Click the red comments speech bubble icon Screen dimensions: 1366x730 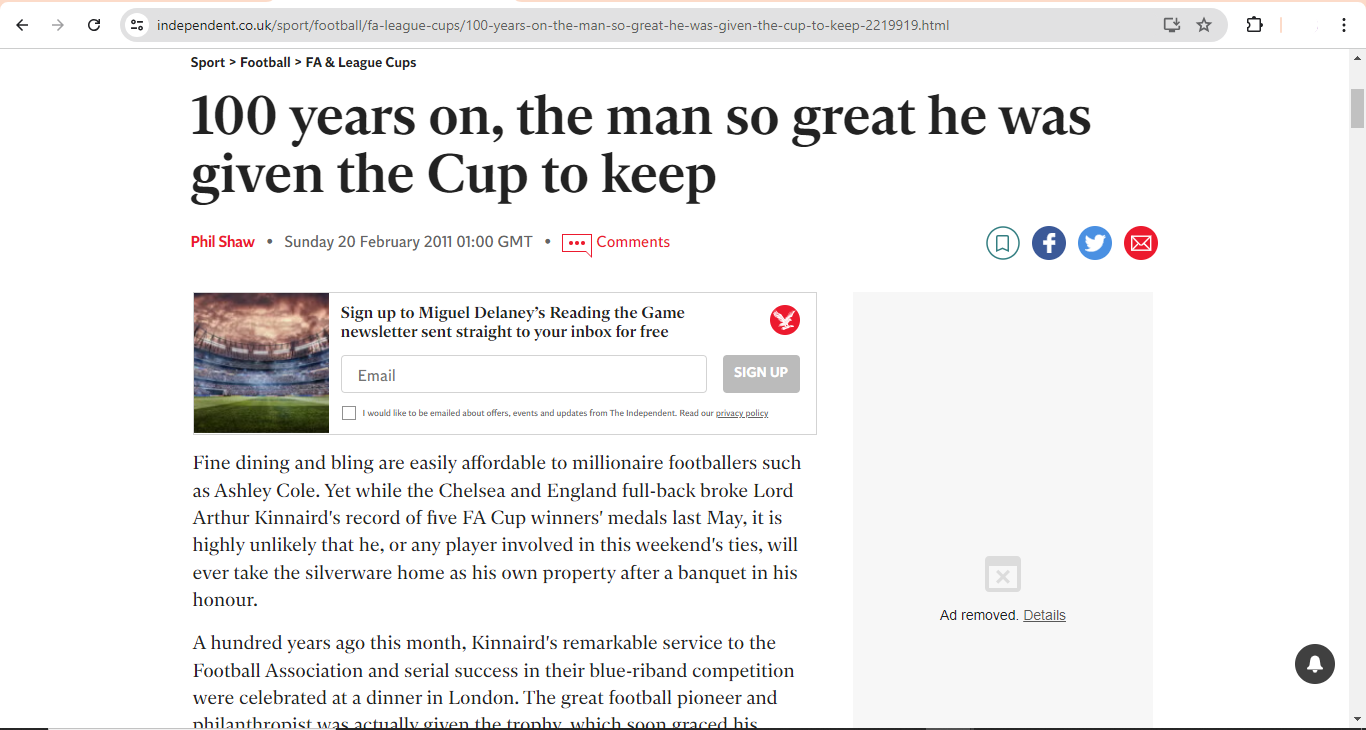(x=577, y=244)
